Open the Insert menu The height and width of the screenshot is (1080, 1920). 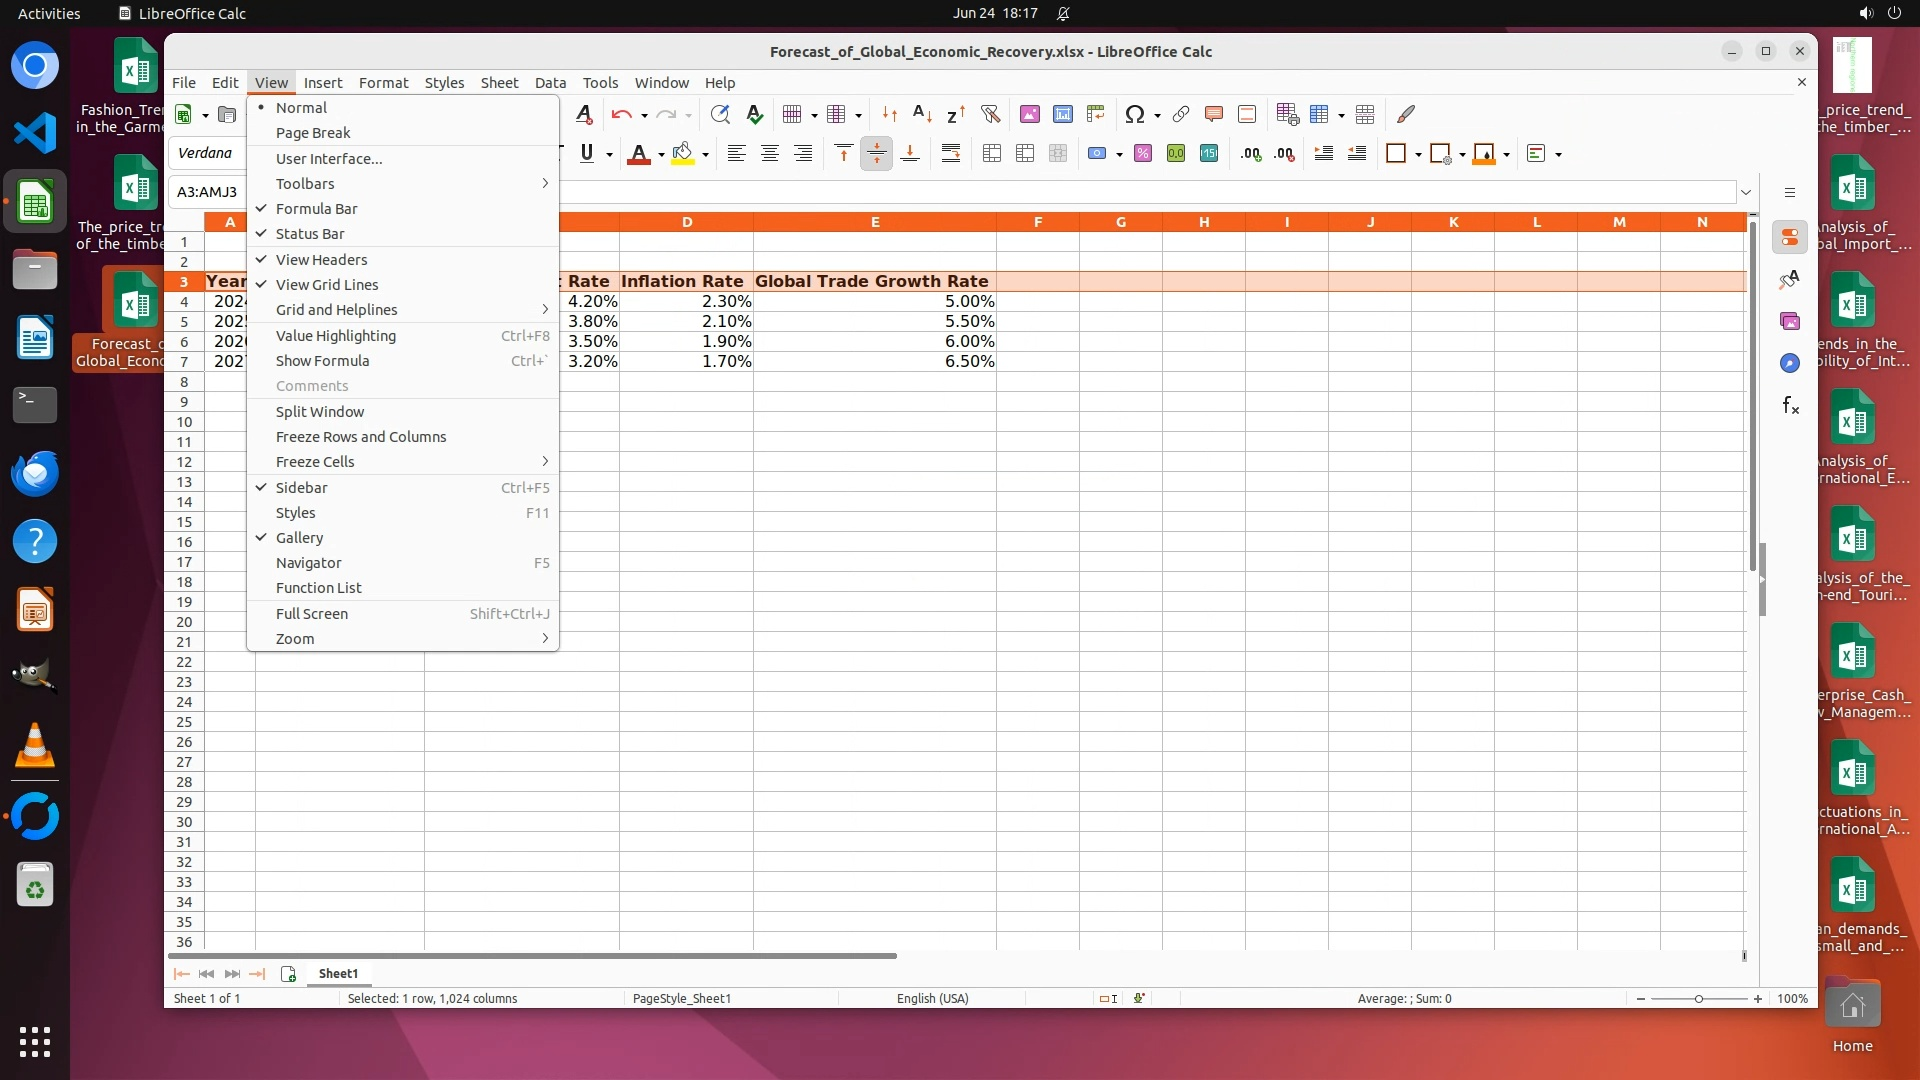[x=322, y=82]
